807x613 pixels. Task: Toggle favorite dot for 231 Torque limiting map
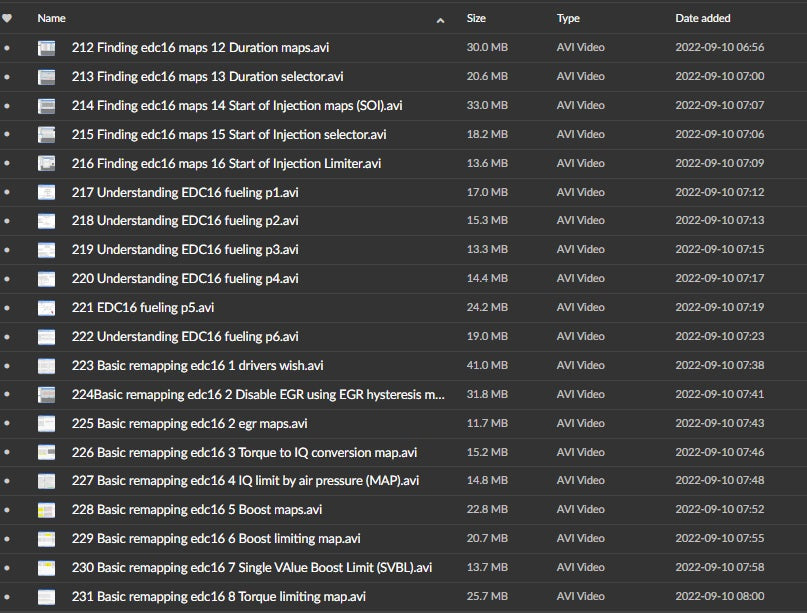8,597
